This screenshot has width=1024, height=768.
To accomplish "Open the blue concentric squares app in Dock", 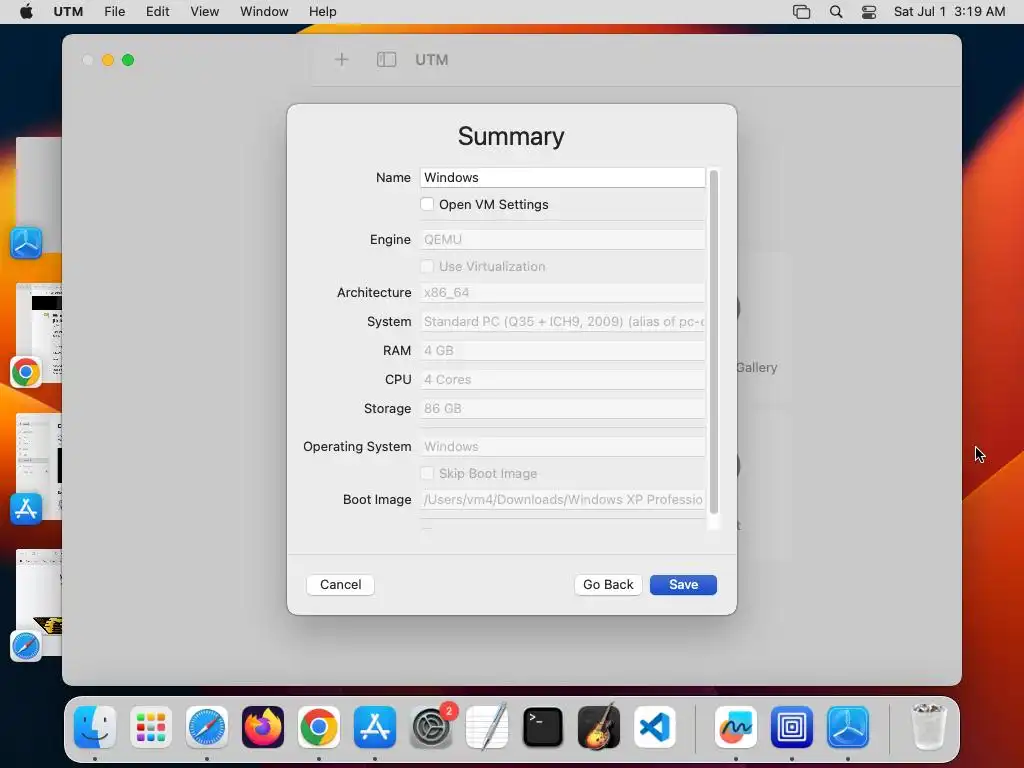I will point(792,727).
